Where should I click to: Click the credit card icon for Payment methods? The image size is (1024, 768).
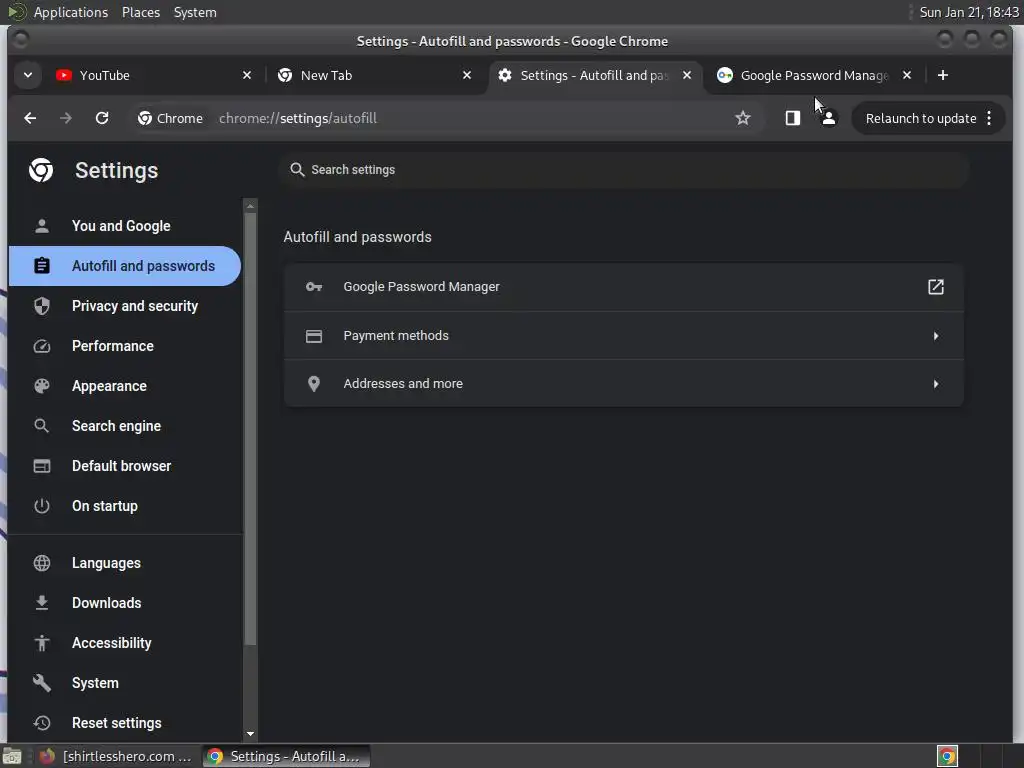click(x=314, y=336)
